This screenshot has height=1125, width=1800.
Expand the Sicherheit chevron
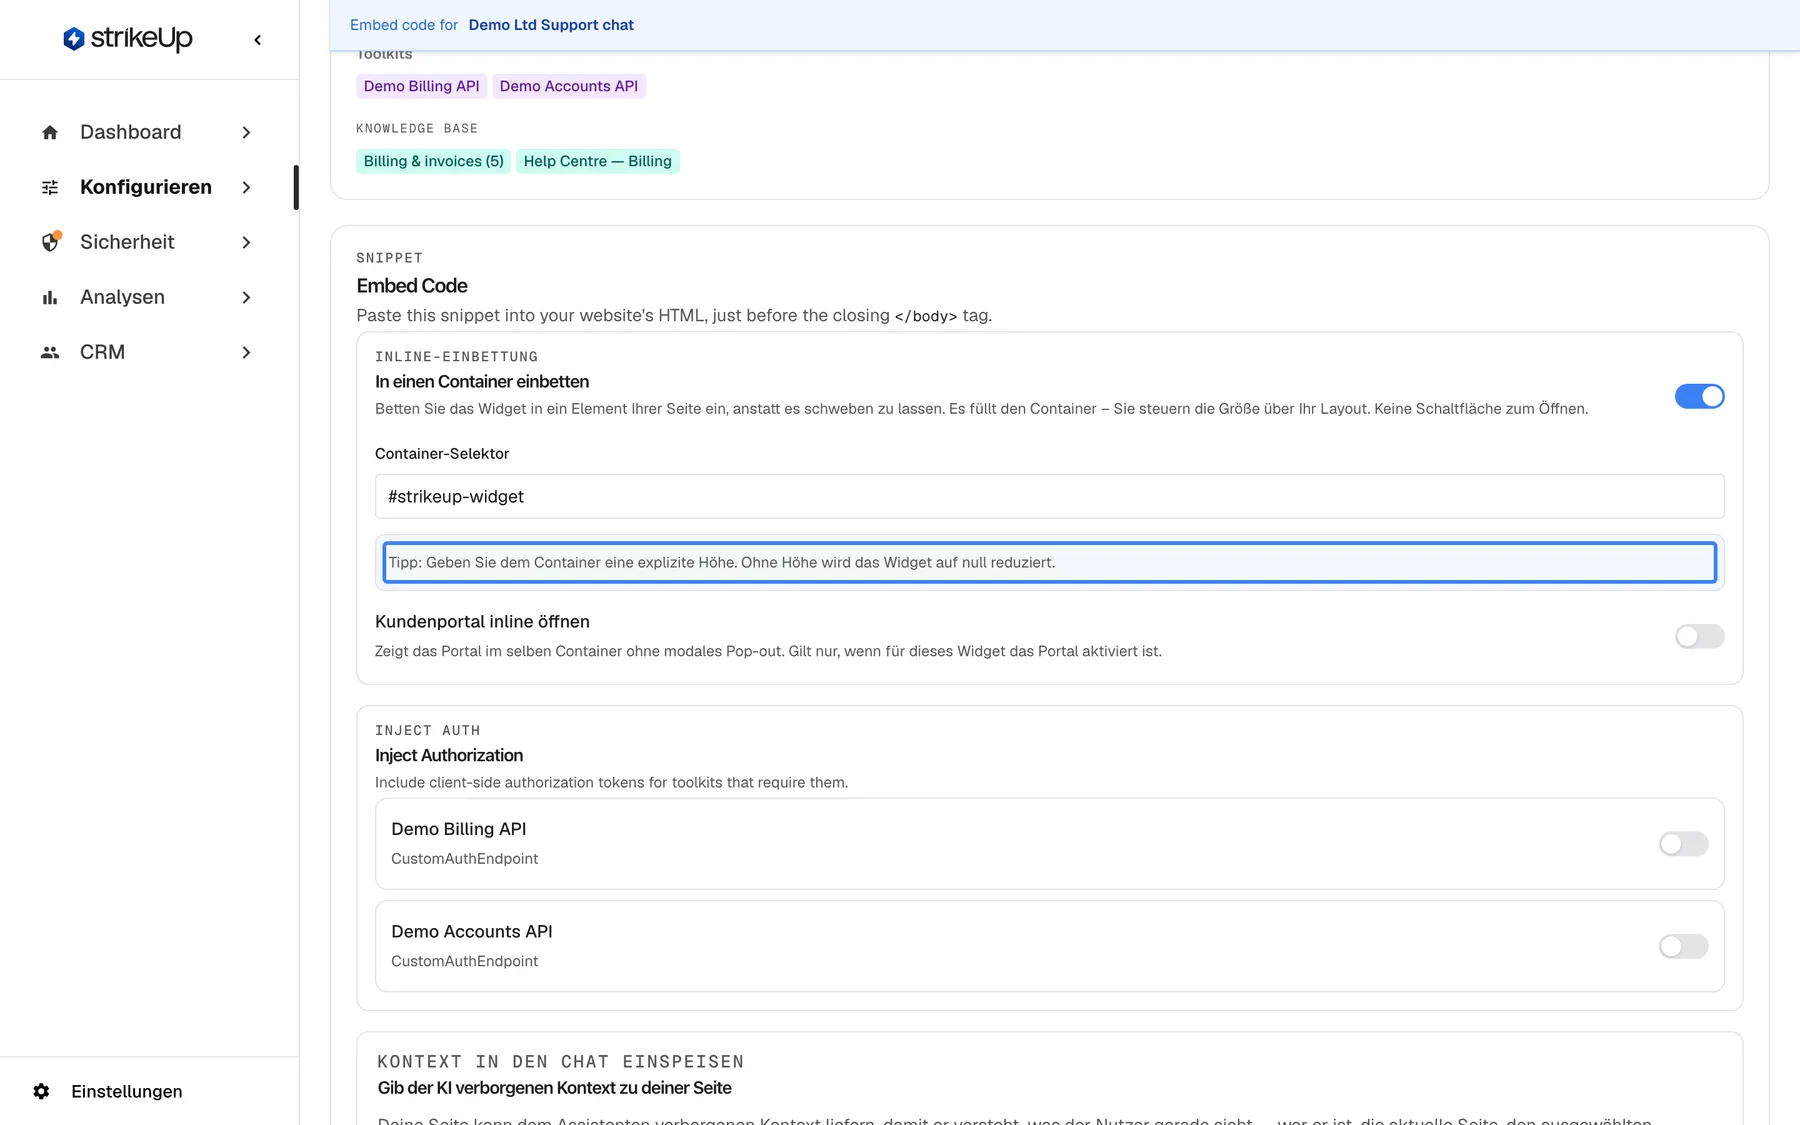coord(246,242)
